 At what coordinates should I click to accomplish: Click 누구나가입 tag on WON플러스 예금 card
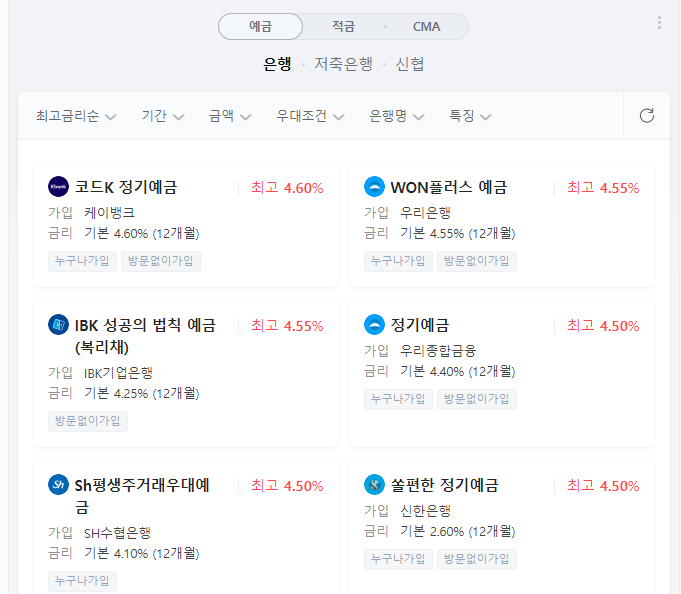coord(398,261)
